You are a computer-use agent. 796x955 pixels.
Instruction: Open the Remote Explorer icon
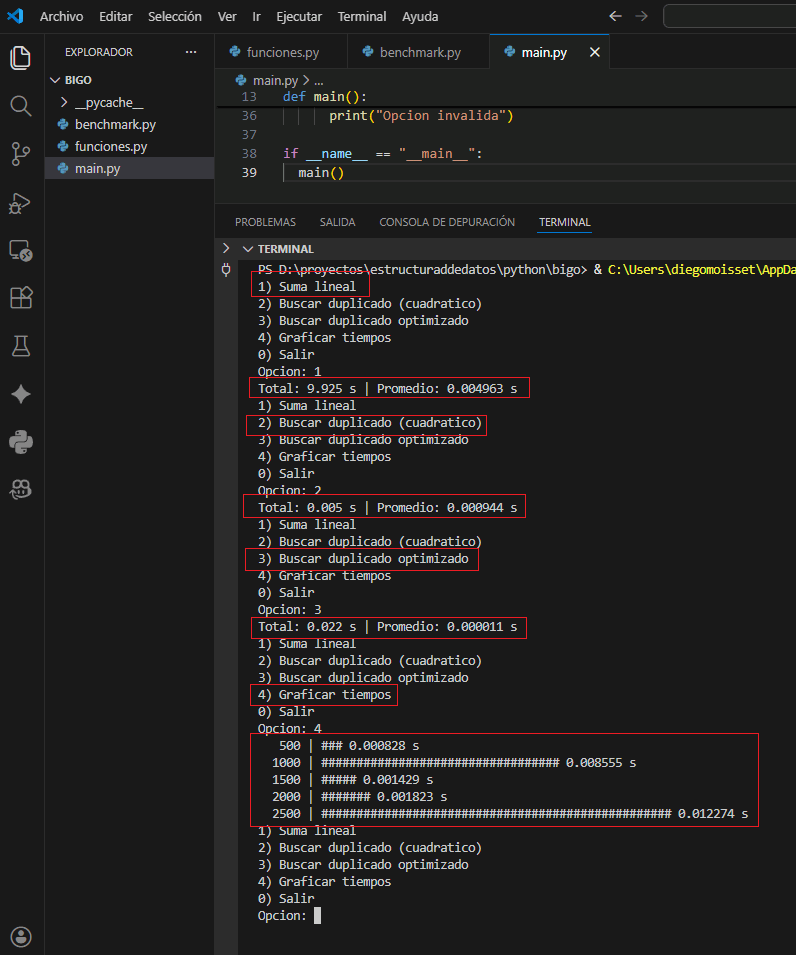point(21,250)
